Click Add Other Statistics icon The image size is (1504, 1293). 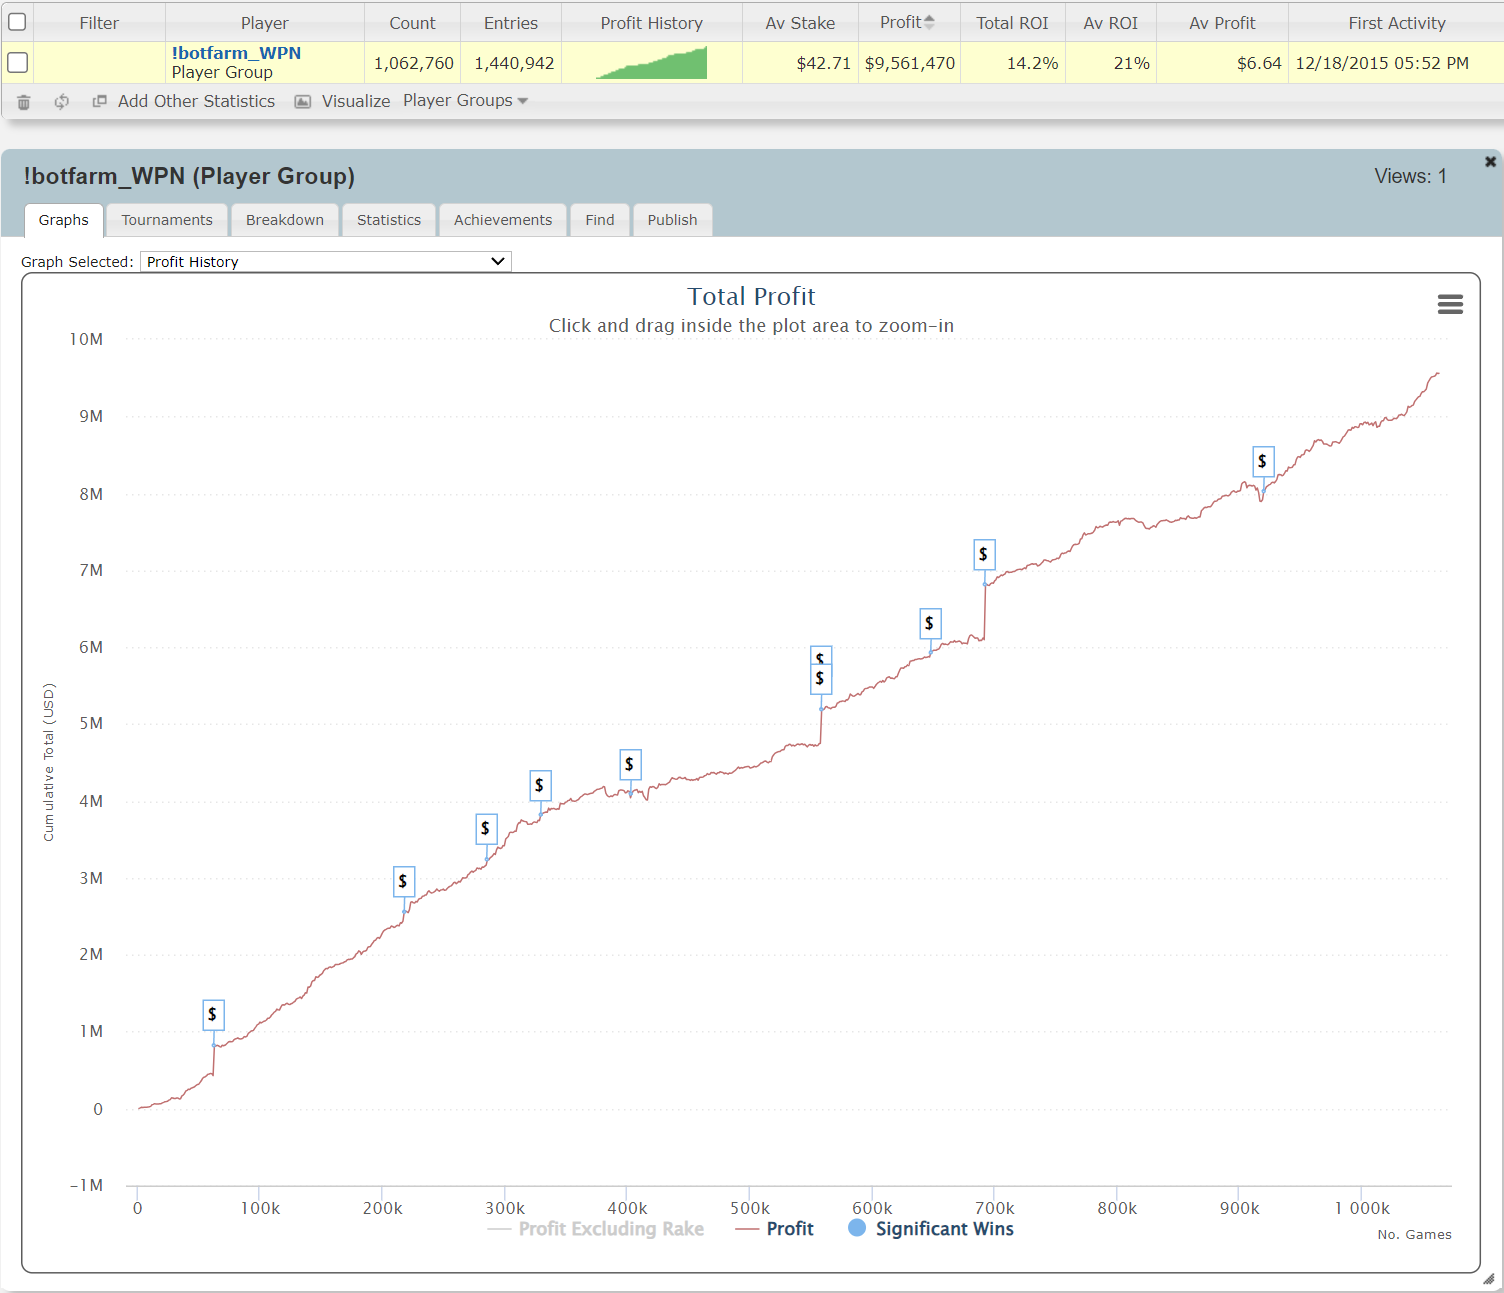click(100, 101)
